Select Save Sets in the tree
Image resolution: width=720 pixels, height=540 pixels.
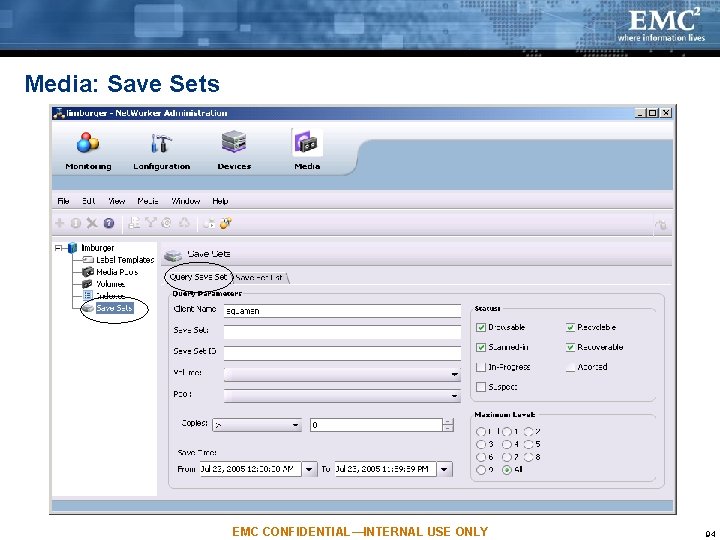point(115,308)
